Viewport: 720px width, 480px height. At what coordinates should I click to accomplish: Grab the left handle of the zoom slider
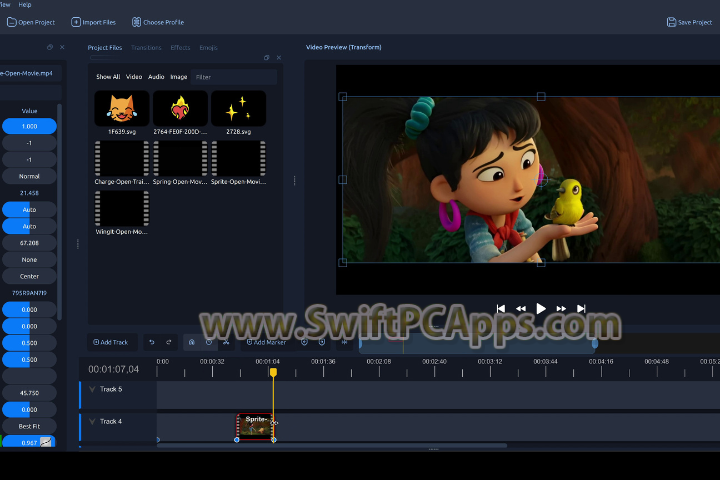[360, 344]
